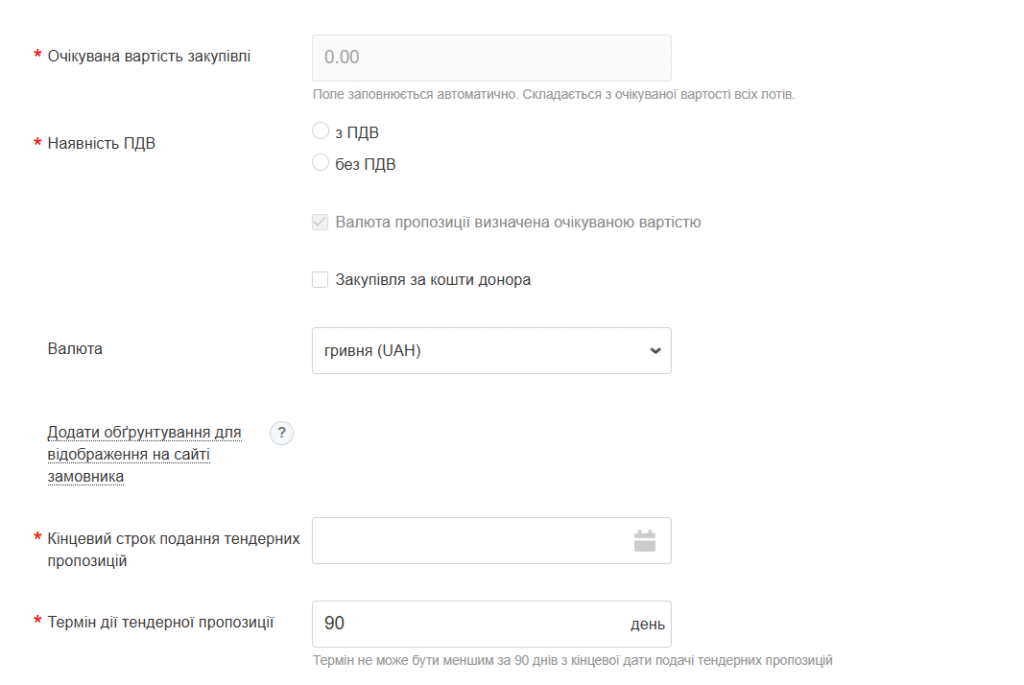Click "Додати обґрунтування для відображення" link
Image resolution: width=1024 pixels, height=685 pixels.
[144, 454]
